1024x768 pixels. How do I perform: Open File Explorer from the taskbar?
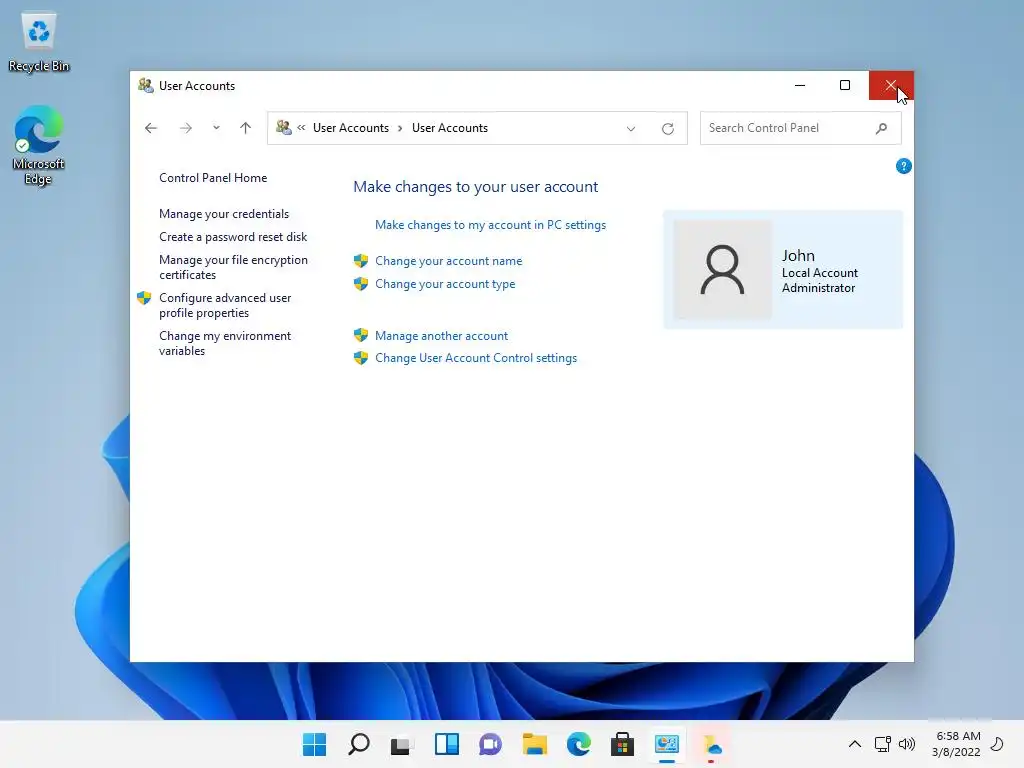pos(535,744)
